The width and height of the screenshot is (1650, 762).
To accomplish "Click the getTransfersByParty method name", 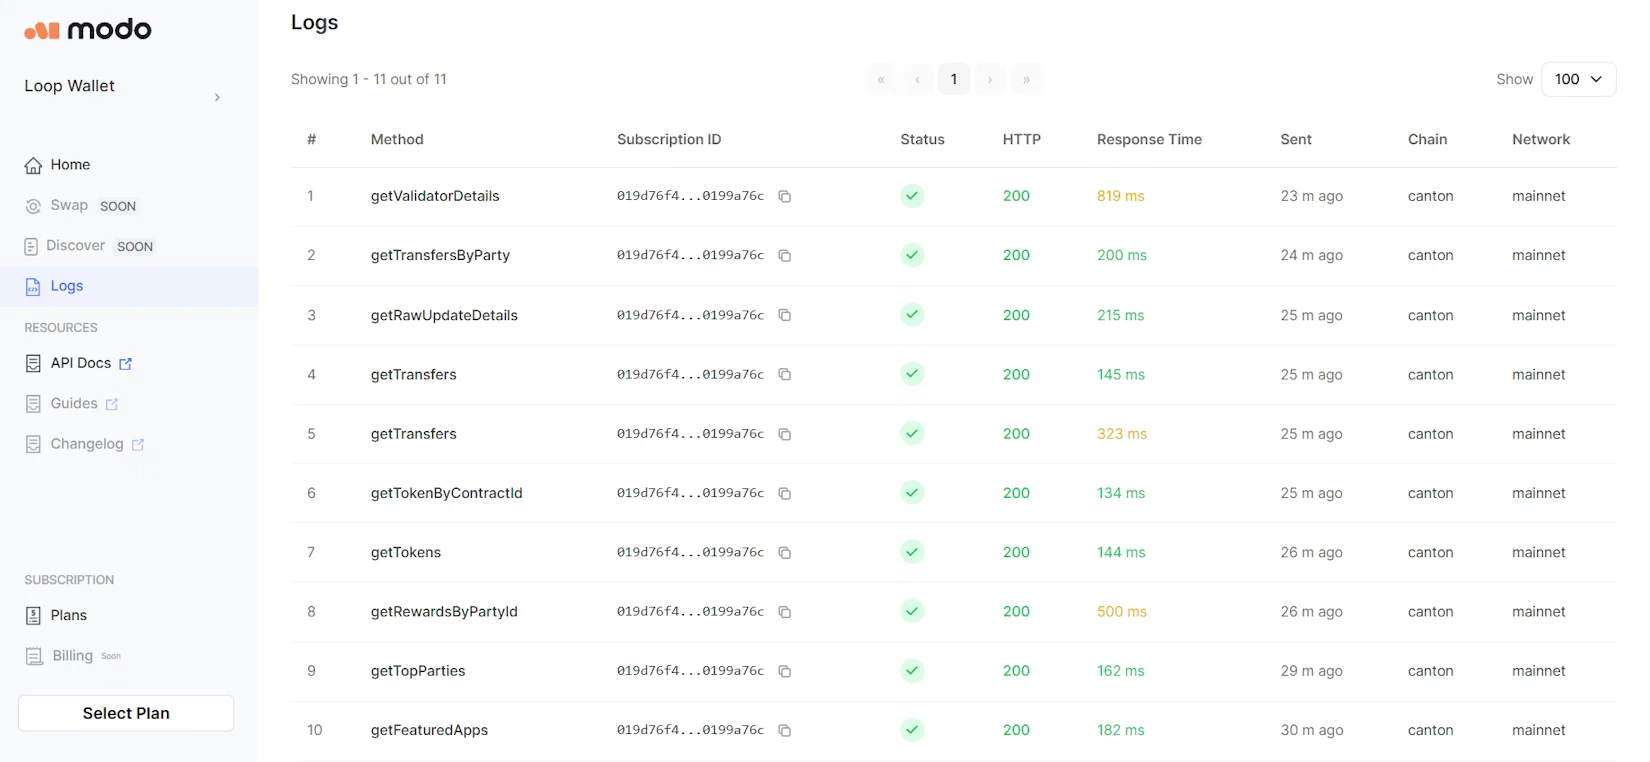I will [x=440, y=255].
